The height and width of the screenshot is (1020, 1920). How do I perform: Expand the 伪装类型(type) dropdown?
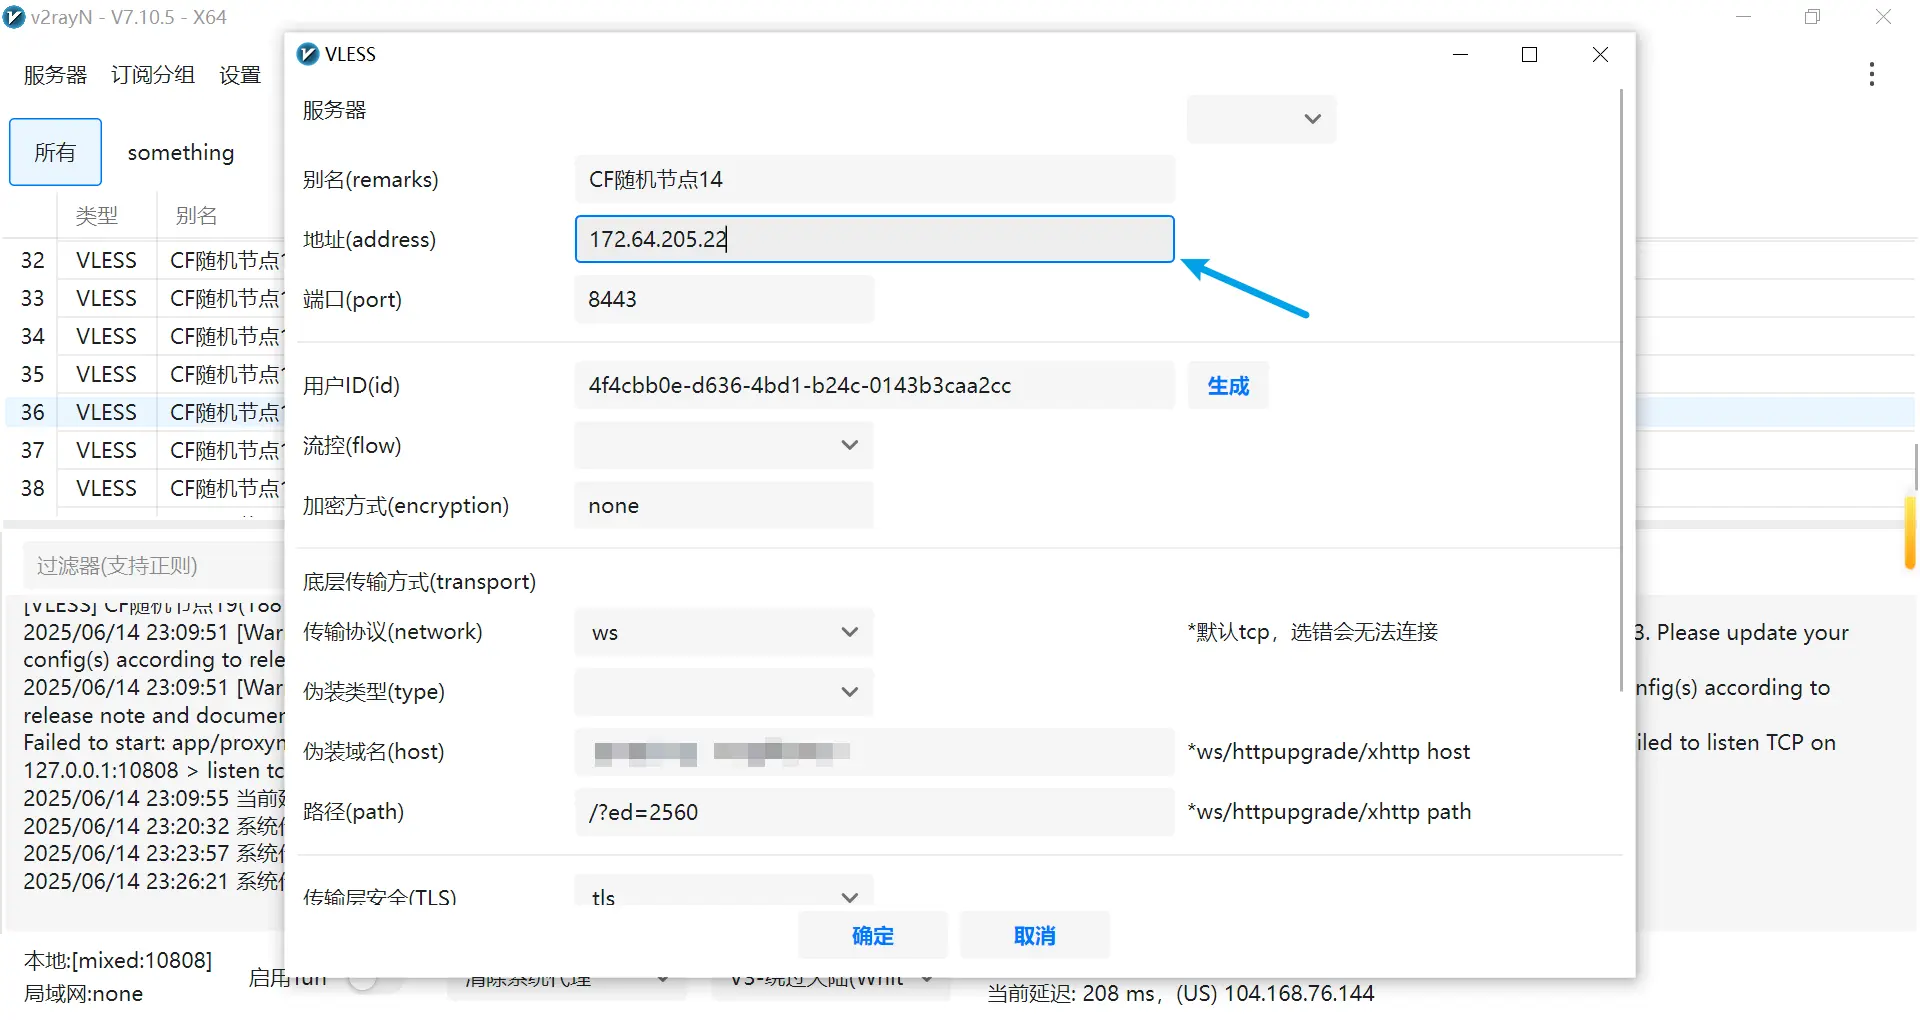pyautogui.click(x=724, y=692)
